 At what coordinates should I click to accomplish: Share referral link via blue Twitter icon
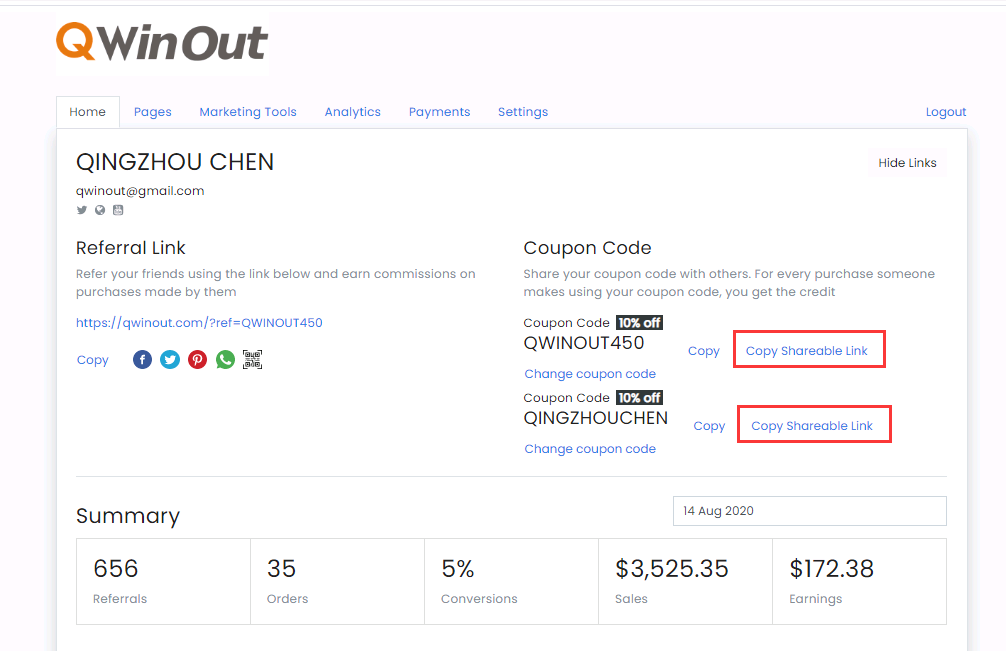pos(170,360)
